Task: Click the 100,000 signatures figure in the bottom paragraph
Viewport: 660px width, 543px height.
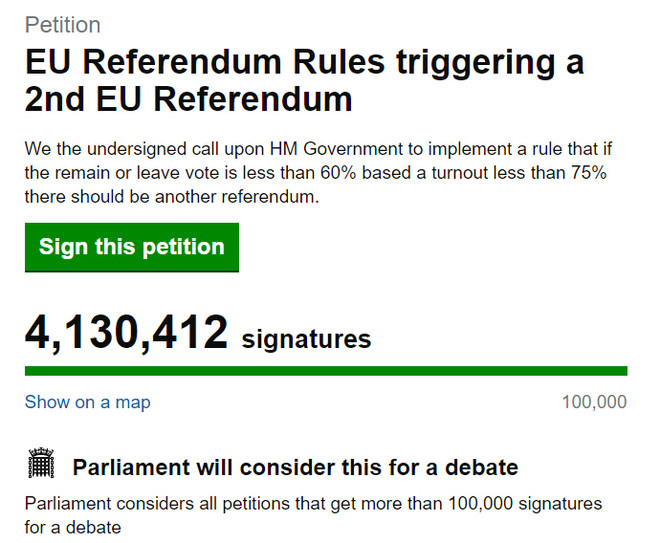Action: [525, 504]
